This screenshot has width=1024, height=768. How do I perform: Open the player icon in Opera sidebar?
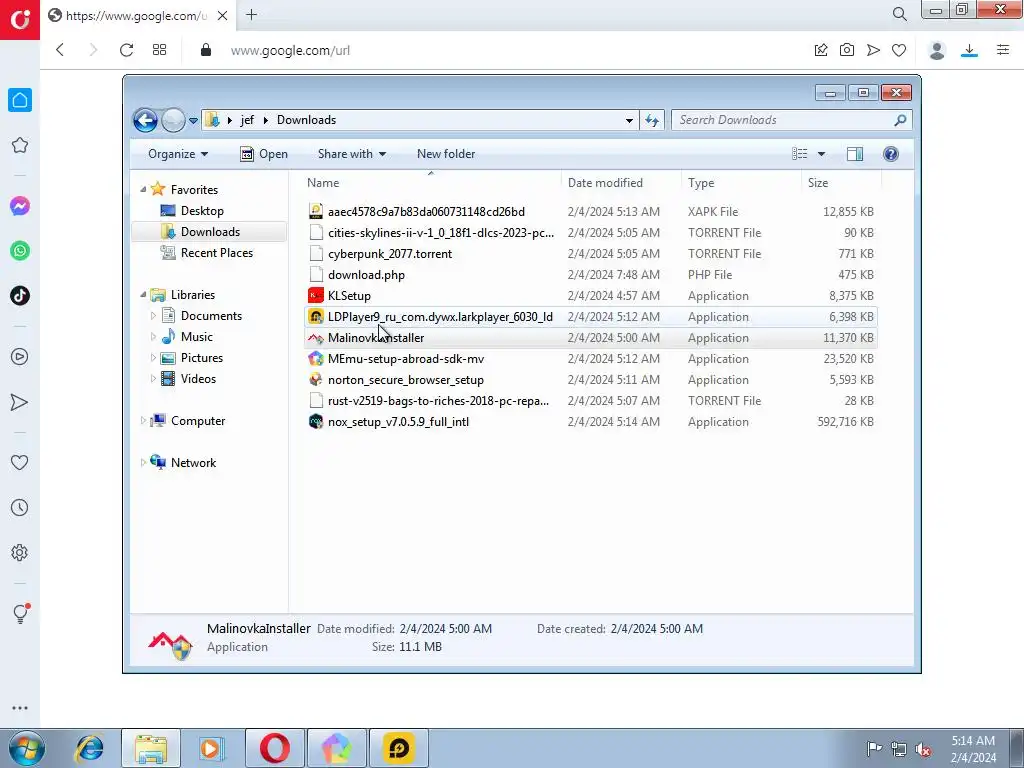20,357
